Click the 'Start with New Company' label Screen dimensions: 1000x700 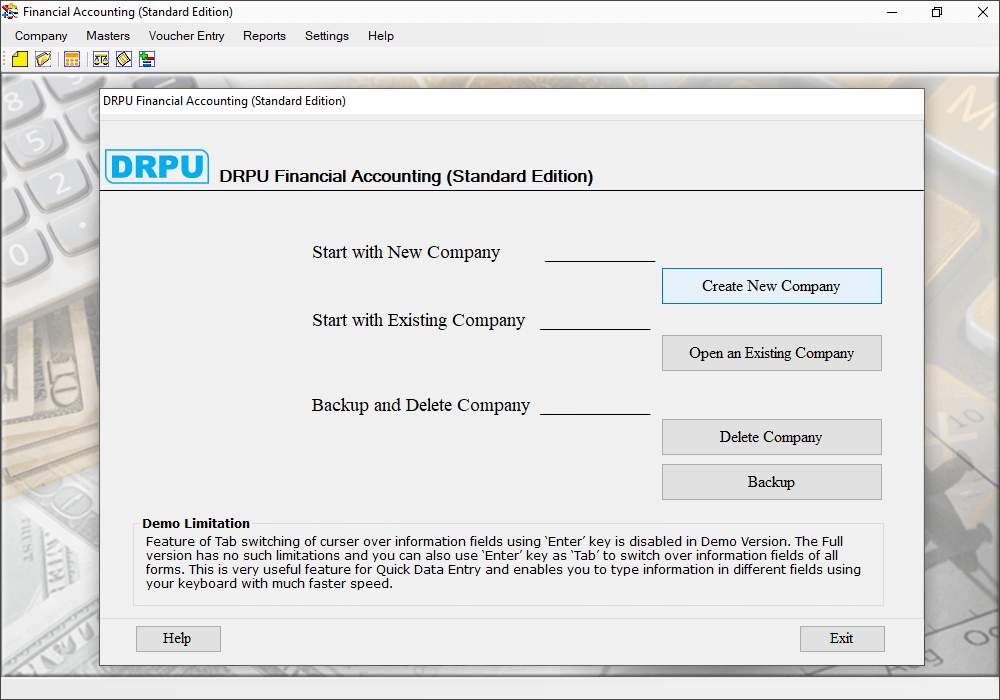(x=406, y=252)
